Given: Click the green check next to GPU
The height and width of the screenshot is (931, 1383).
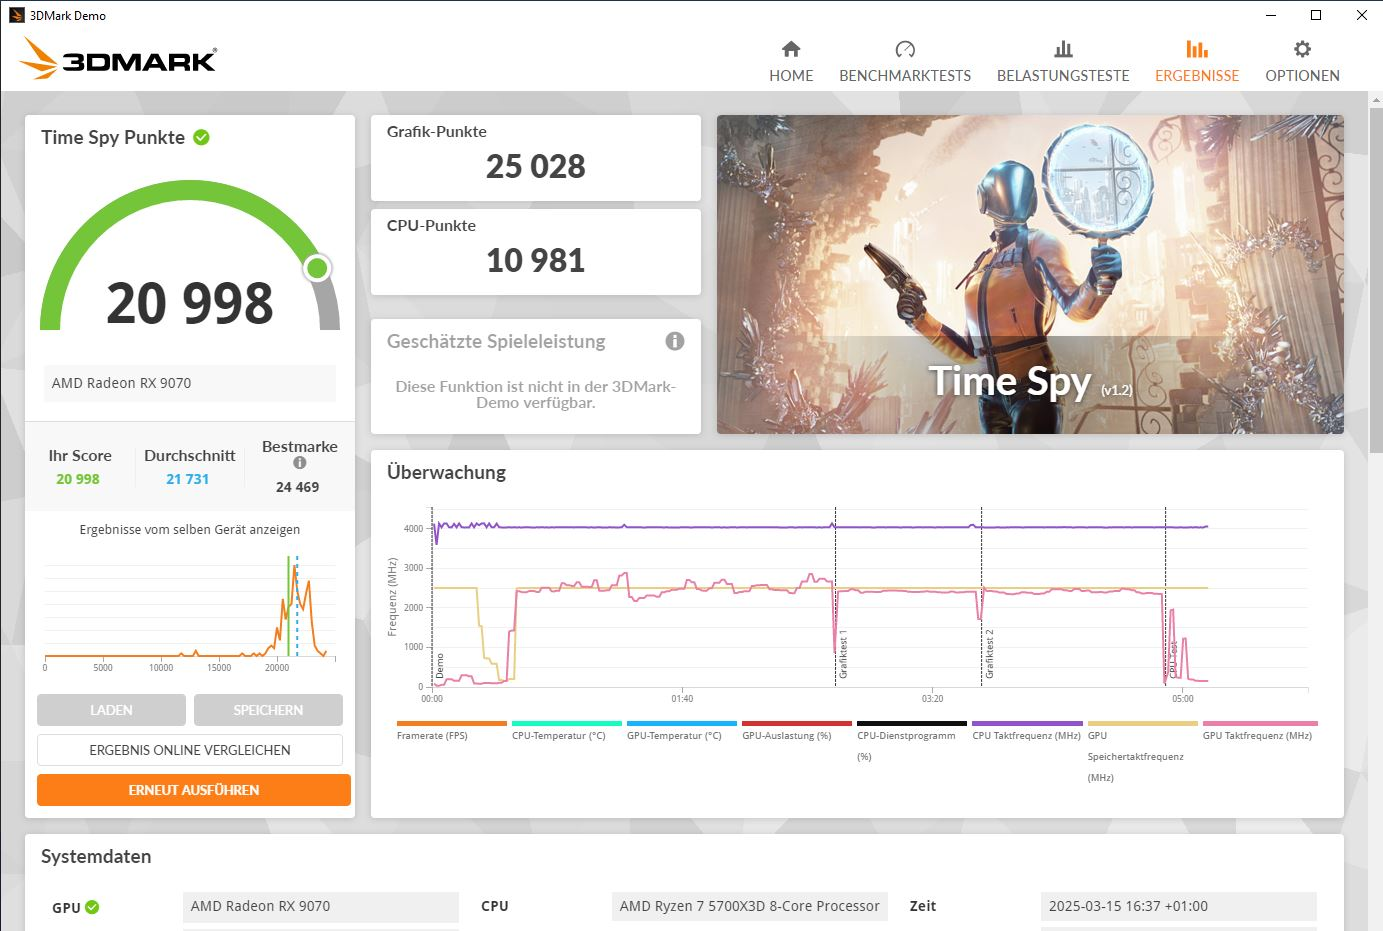Looking at the screenshot, I should [92, 907].
